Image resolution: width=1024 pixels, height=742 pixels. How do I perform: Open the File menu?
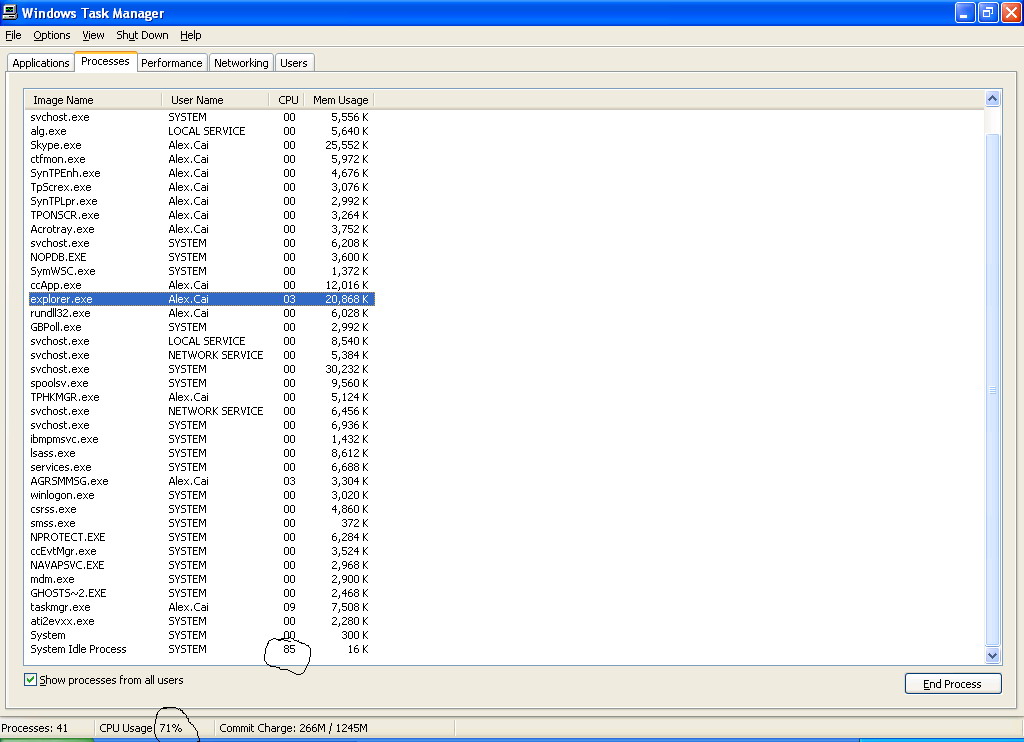13,35
